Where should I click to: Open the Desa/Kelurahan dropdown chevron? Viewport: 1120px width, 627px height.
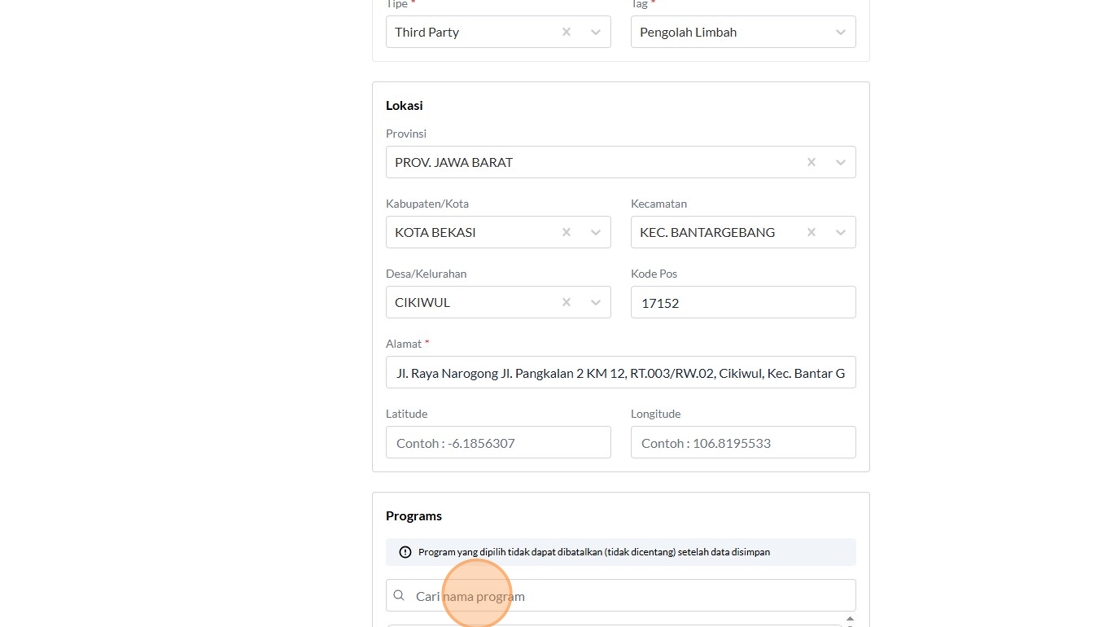595,302
